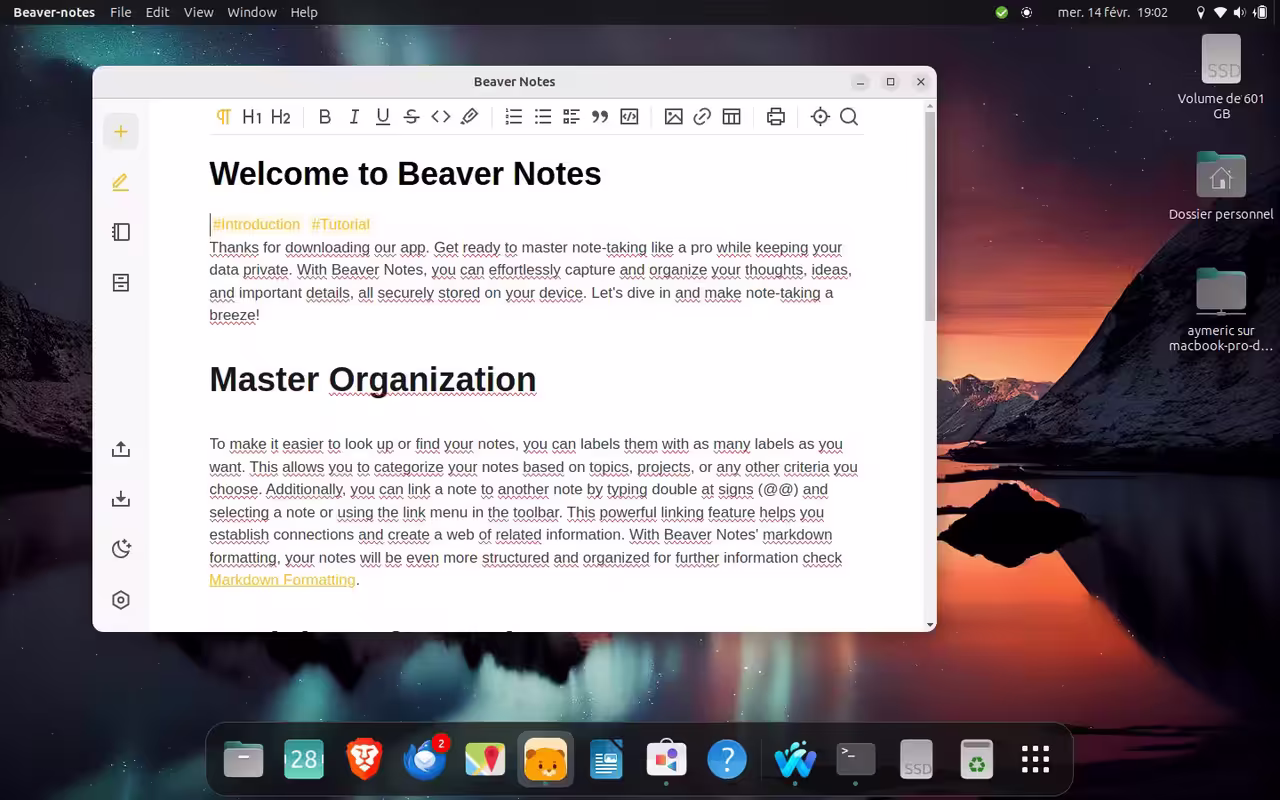
Task: Click the note's vertical scrollbar
Action: [930, 216]
